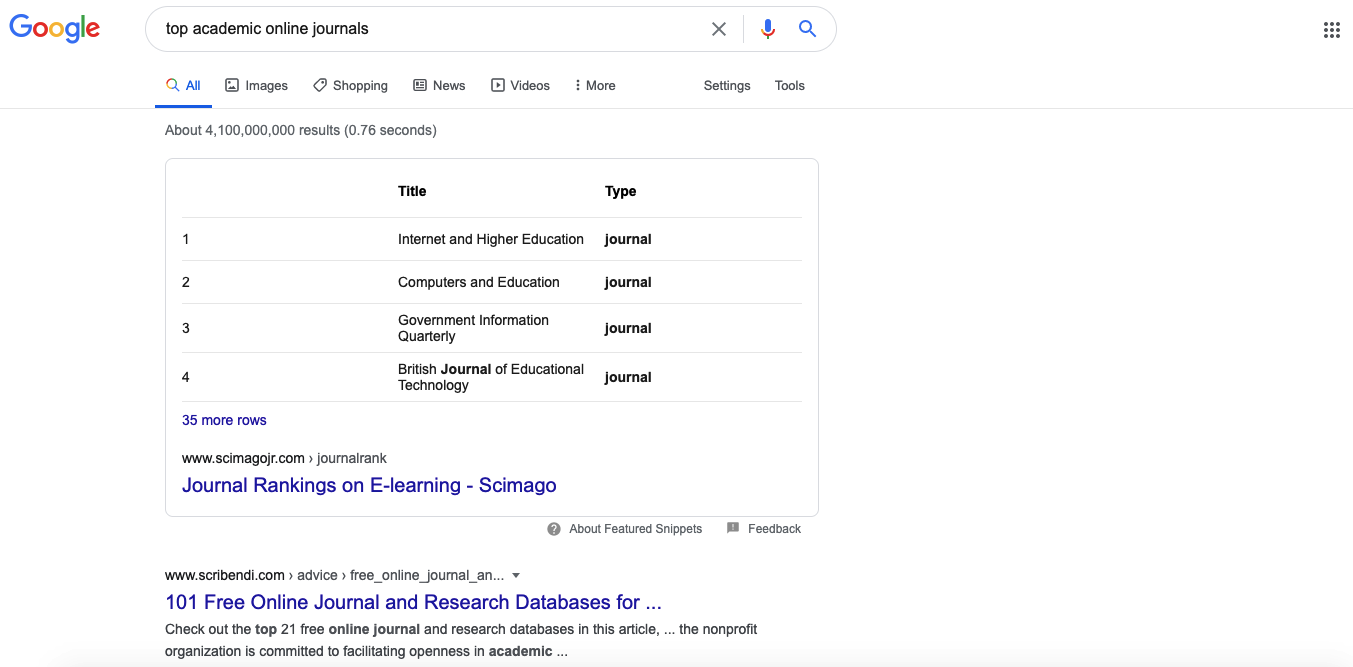Switch to the Shopping tab
Viewport: 1353px width, 667px height.
pyautogui.click(x=350, y=86)
